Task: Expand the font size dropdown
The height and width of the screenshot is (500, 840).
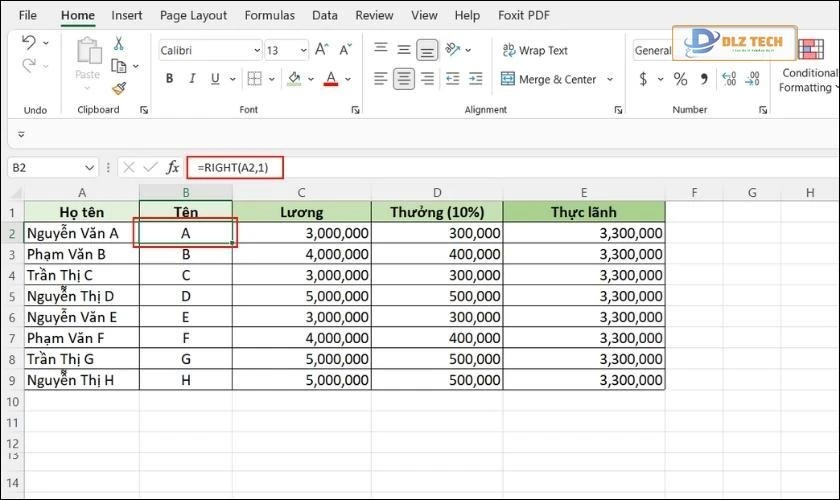Action: pyautogui.click(x=301, y=50)
